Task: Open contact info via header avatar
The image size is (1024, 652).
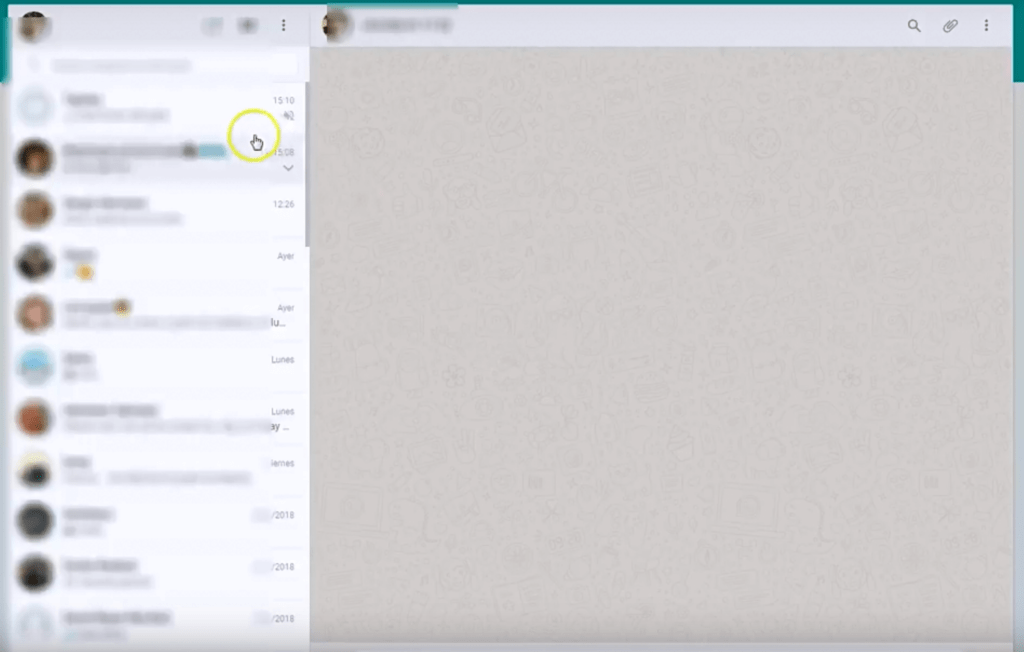Action: pos(337,25)
